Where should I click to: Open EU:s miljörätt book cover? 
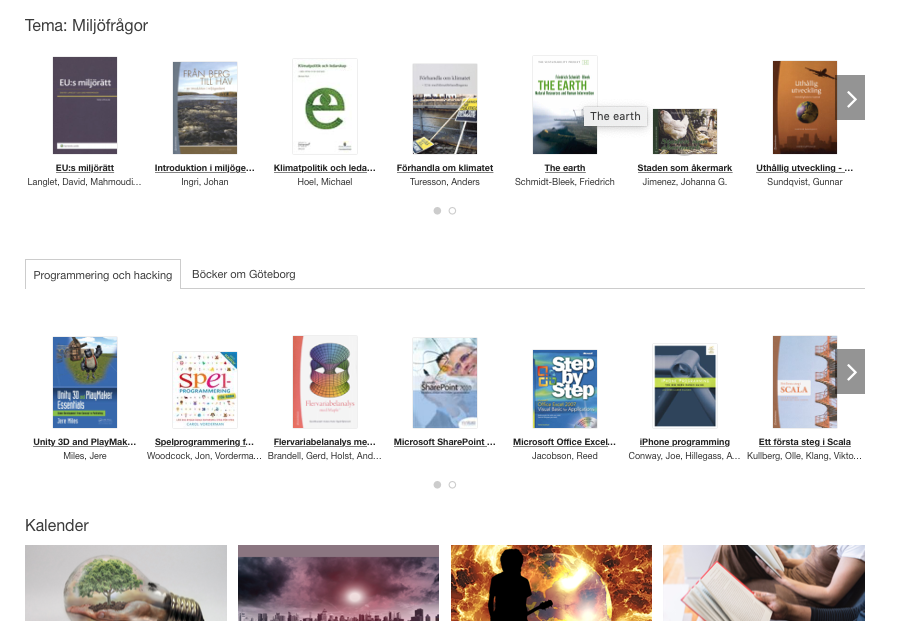[85, 105]
